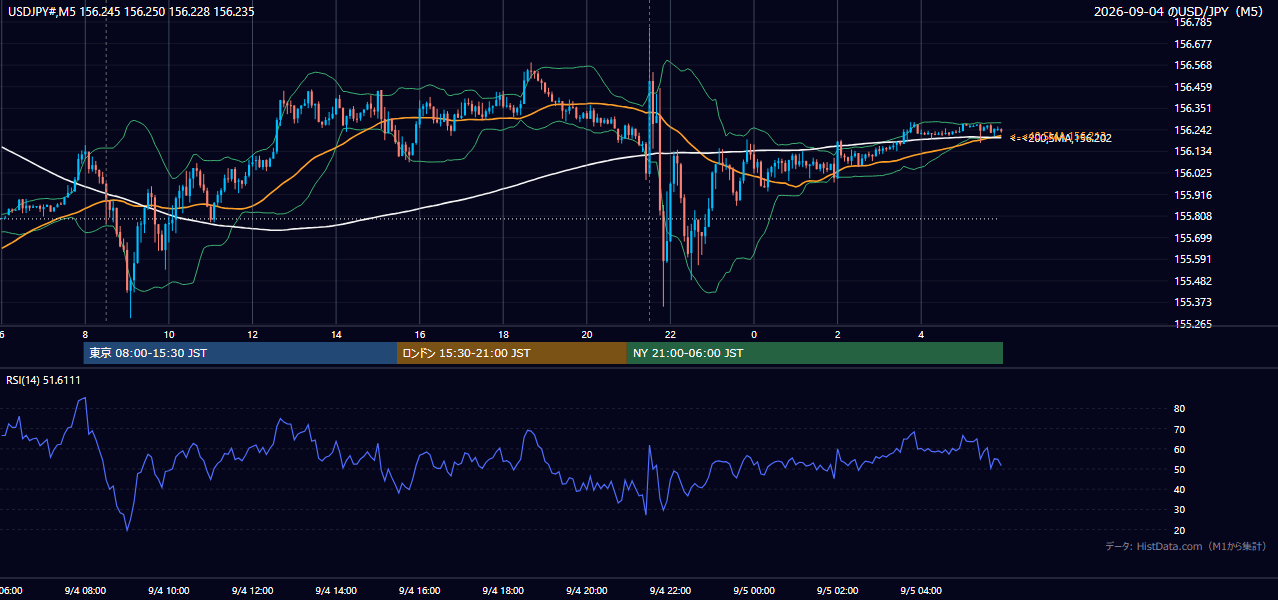The height and width of the screenshot is (600, 1278).
Task: Click hour marker 22 under the price chart
Action: [x=671, y=334]
